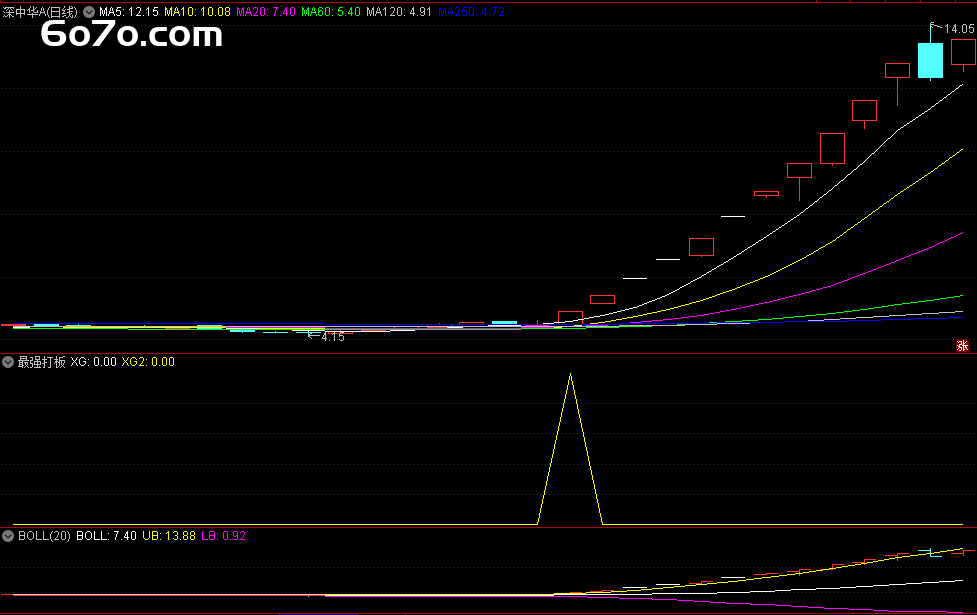Select the BOLL(20) indicator name
The image size is (977, 615).
44,536
